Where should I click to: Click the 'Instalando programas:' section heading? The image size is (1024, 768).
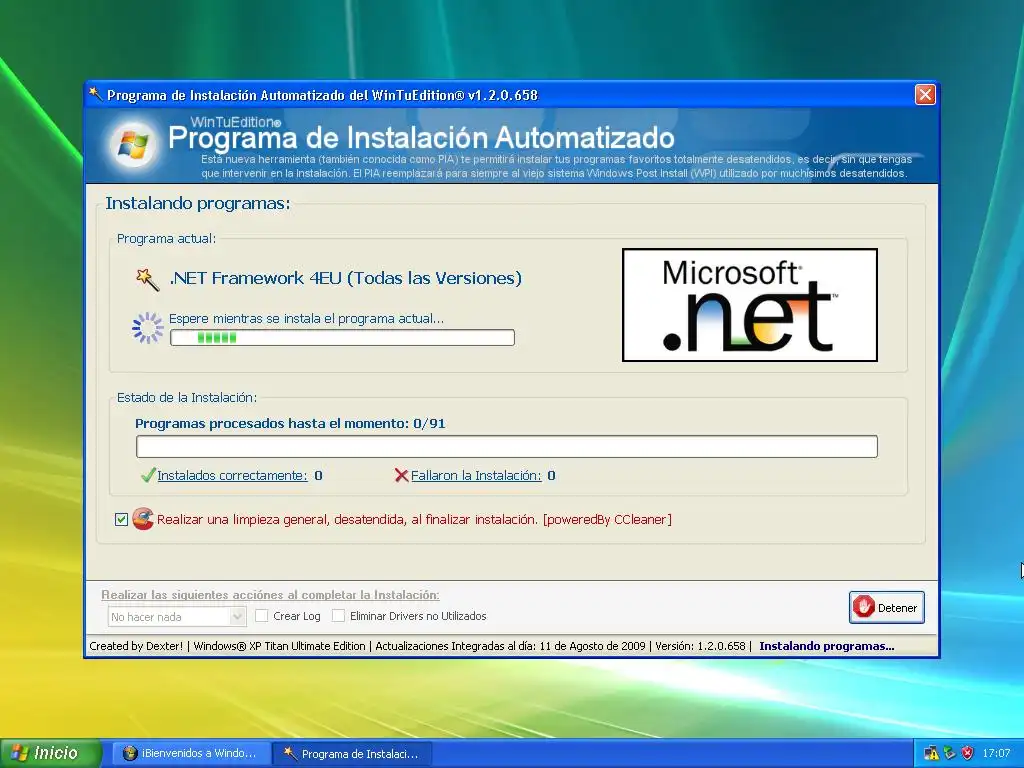coord(198,203)
